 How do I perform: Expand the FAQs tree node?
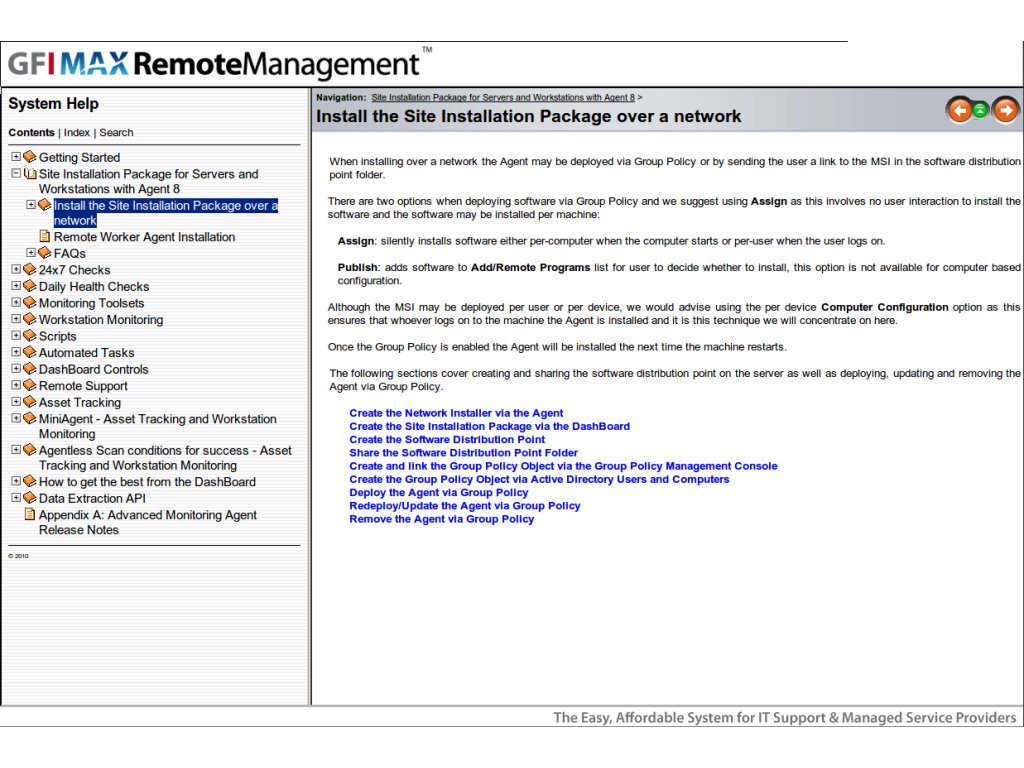click(x=31, y=253)
